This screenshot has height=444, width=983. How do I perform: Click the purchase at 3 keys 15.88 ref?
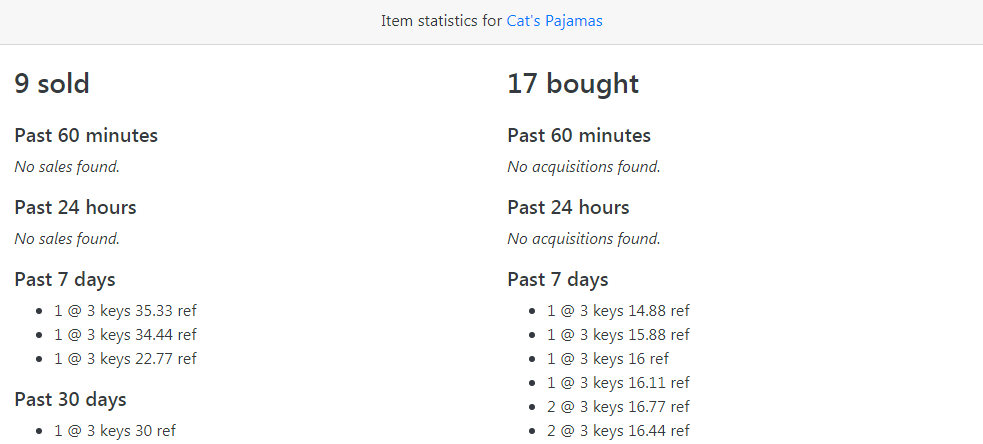[x=618, y=335]
